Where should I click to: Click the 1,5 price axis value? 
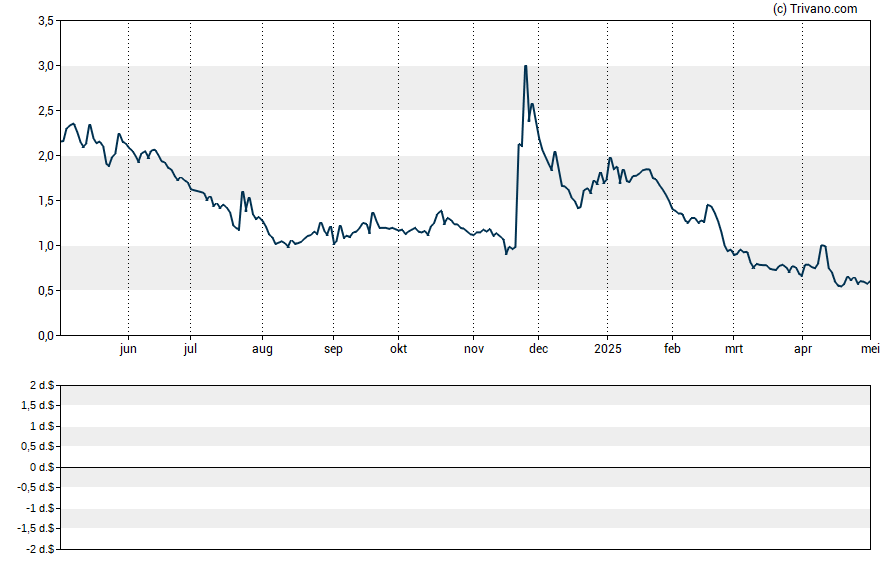pos(46,201)
